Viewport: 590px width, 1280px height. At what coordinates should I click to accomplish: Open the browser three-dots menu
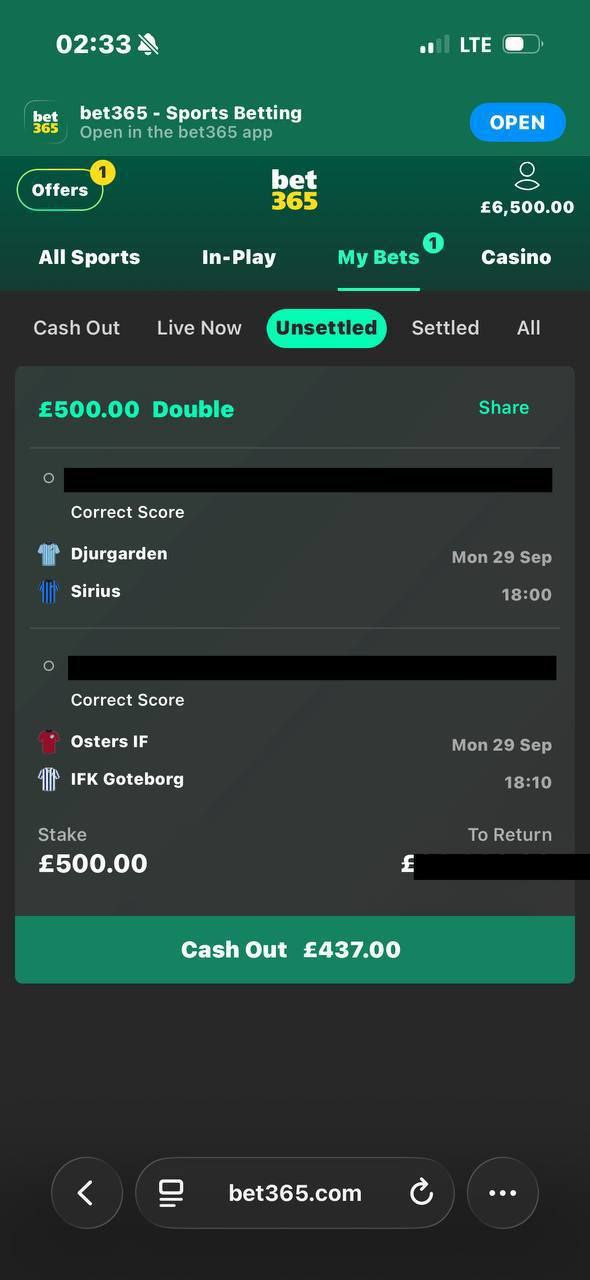pos(502,1192)
